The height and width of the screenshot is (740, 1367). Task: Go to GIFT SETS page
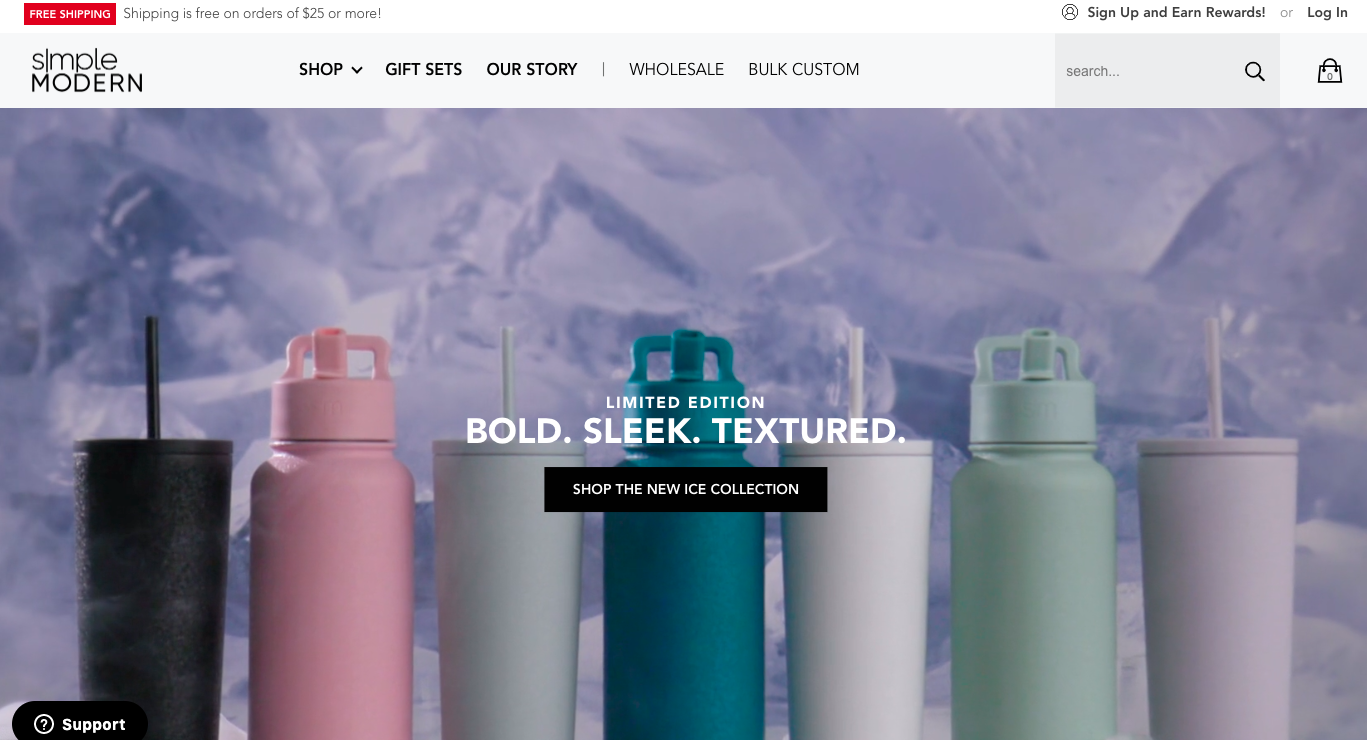click(x=424, y=69)
